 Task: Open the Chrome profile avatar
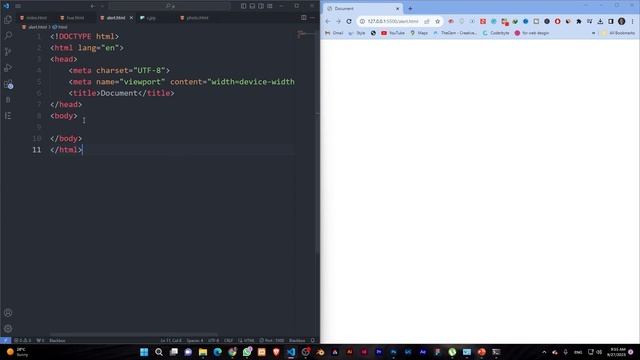coord(621,21)
